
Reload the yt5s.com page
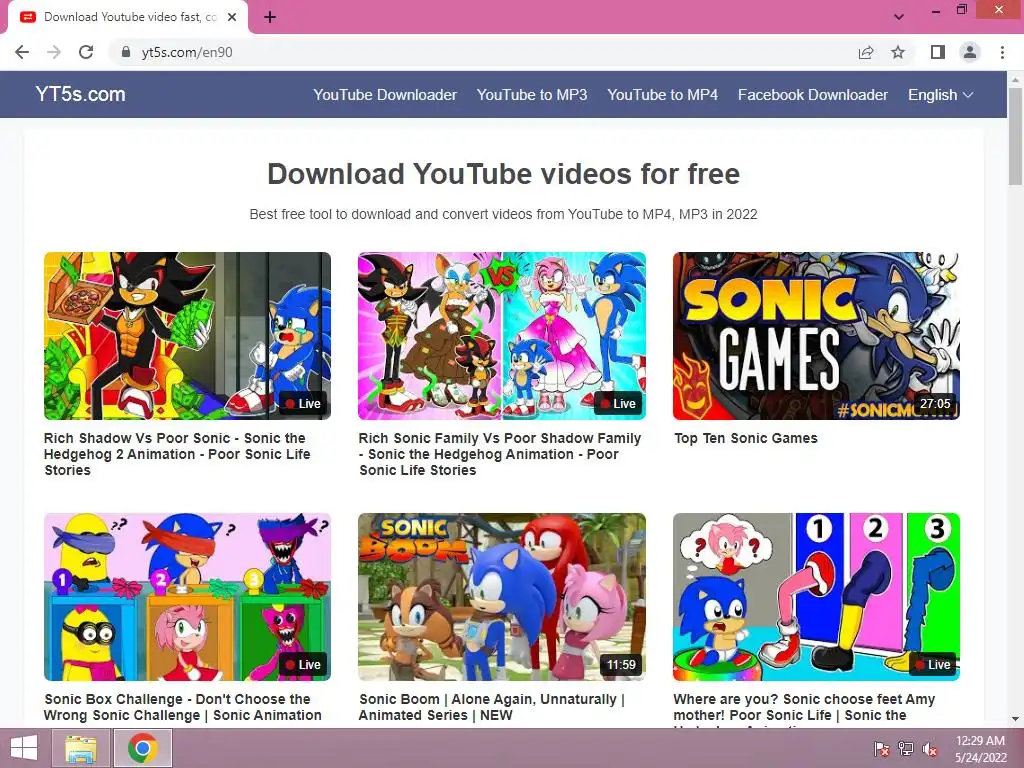86,52
